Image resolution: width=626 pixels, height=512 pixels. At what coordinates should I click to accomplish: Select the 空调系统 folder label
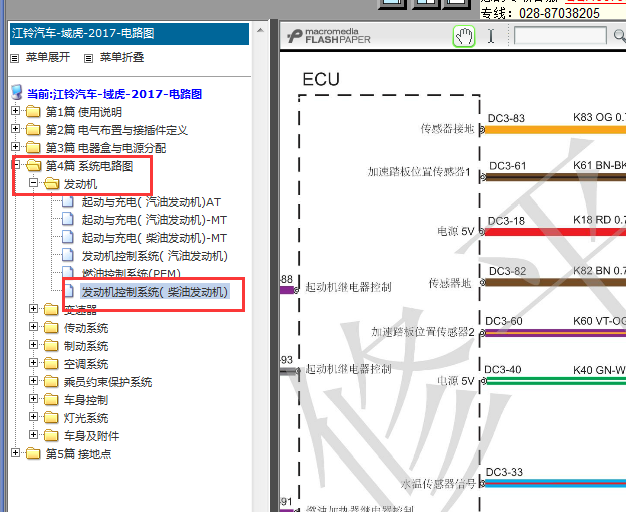click(86, 364)
